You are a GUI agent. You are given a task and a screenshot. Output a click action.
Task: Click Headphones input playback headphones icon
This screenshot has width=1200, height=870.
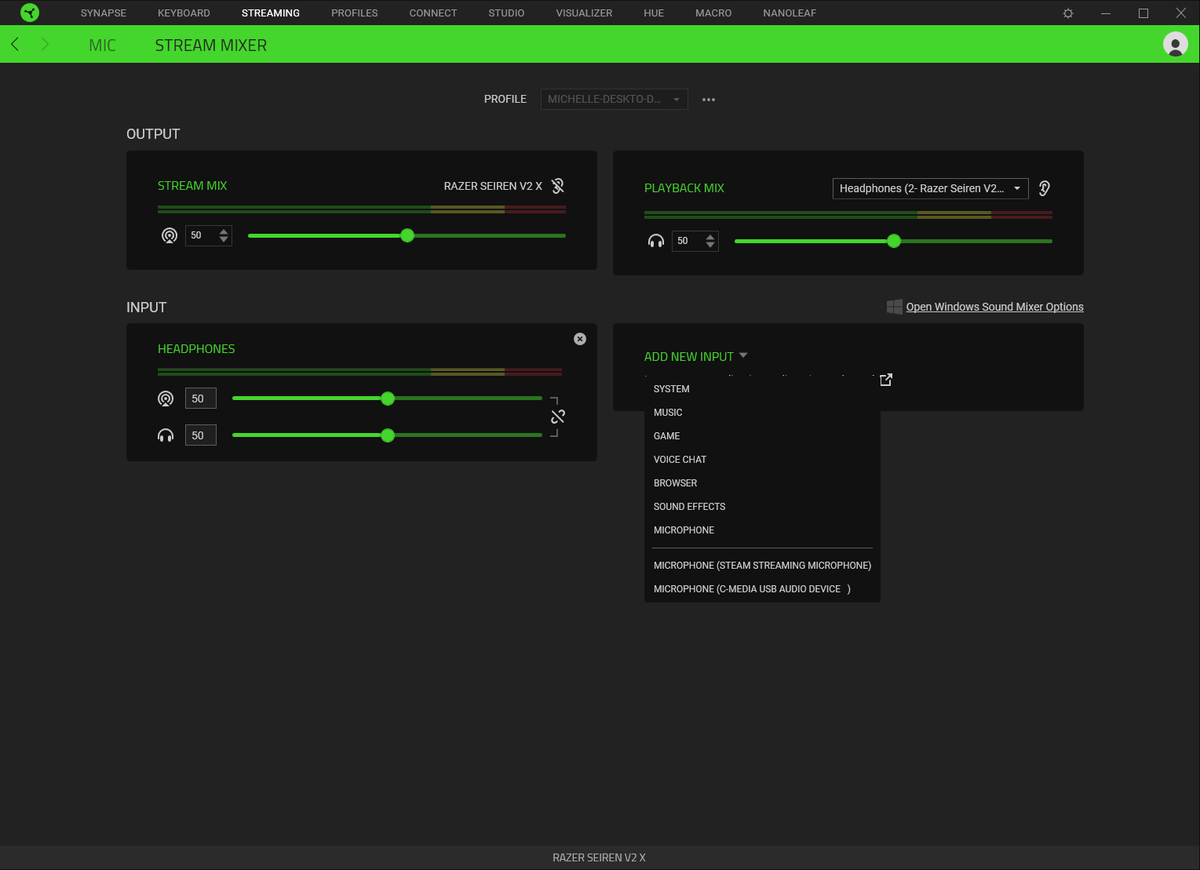point(166,435)
